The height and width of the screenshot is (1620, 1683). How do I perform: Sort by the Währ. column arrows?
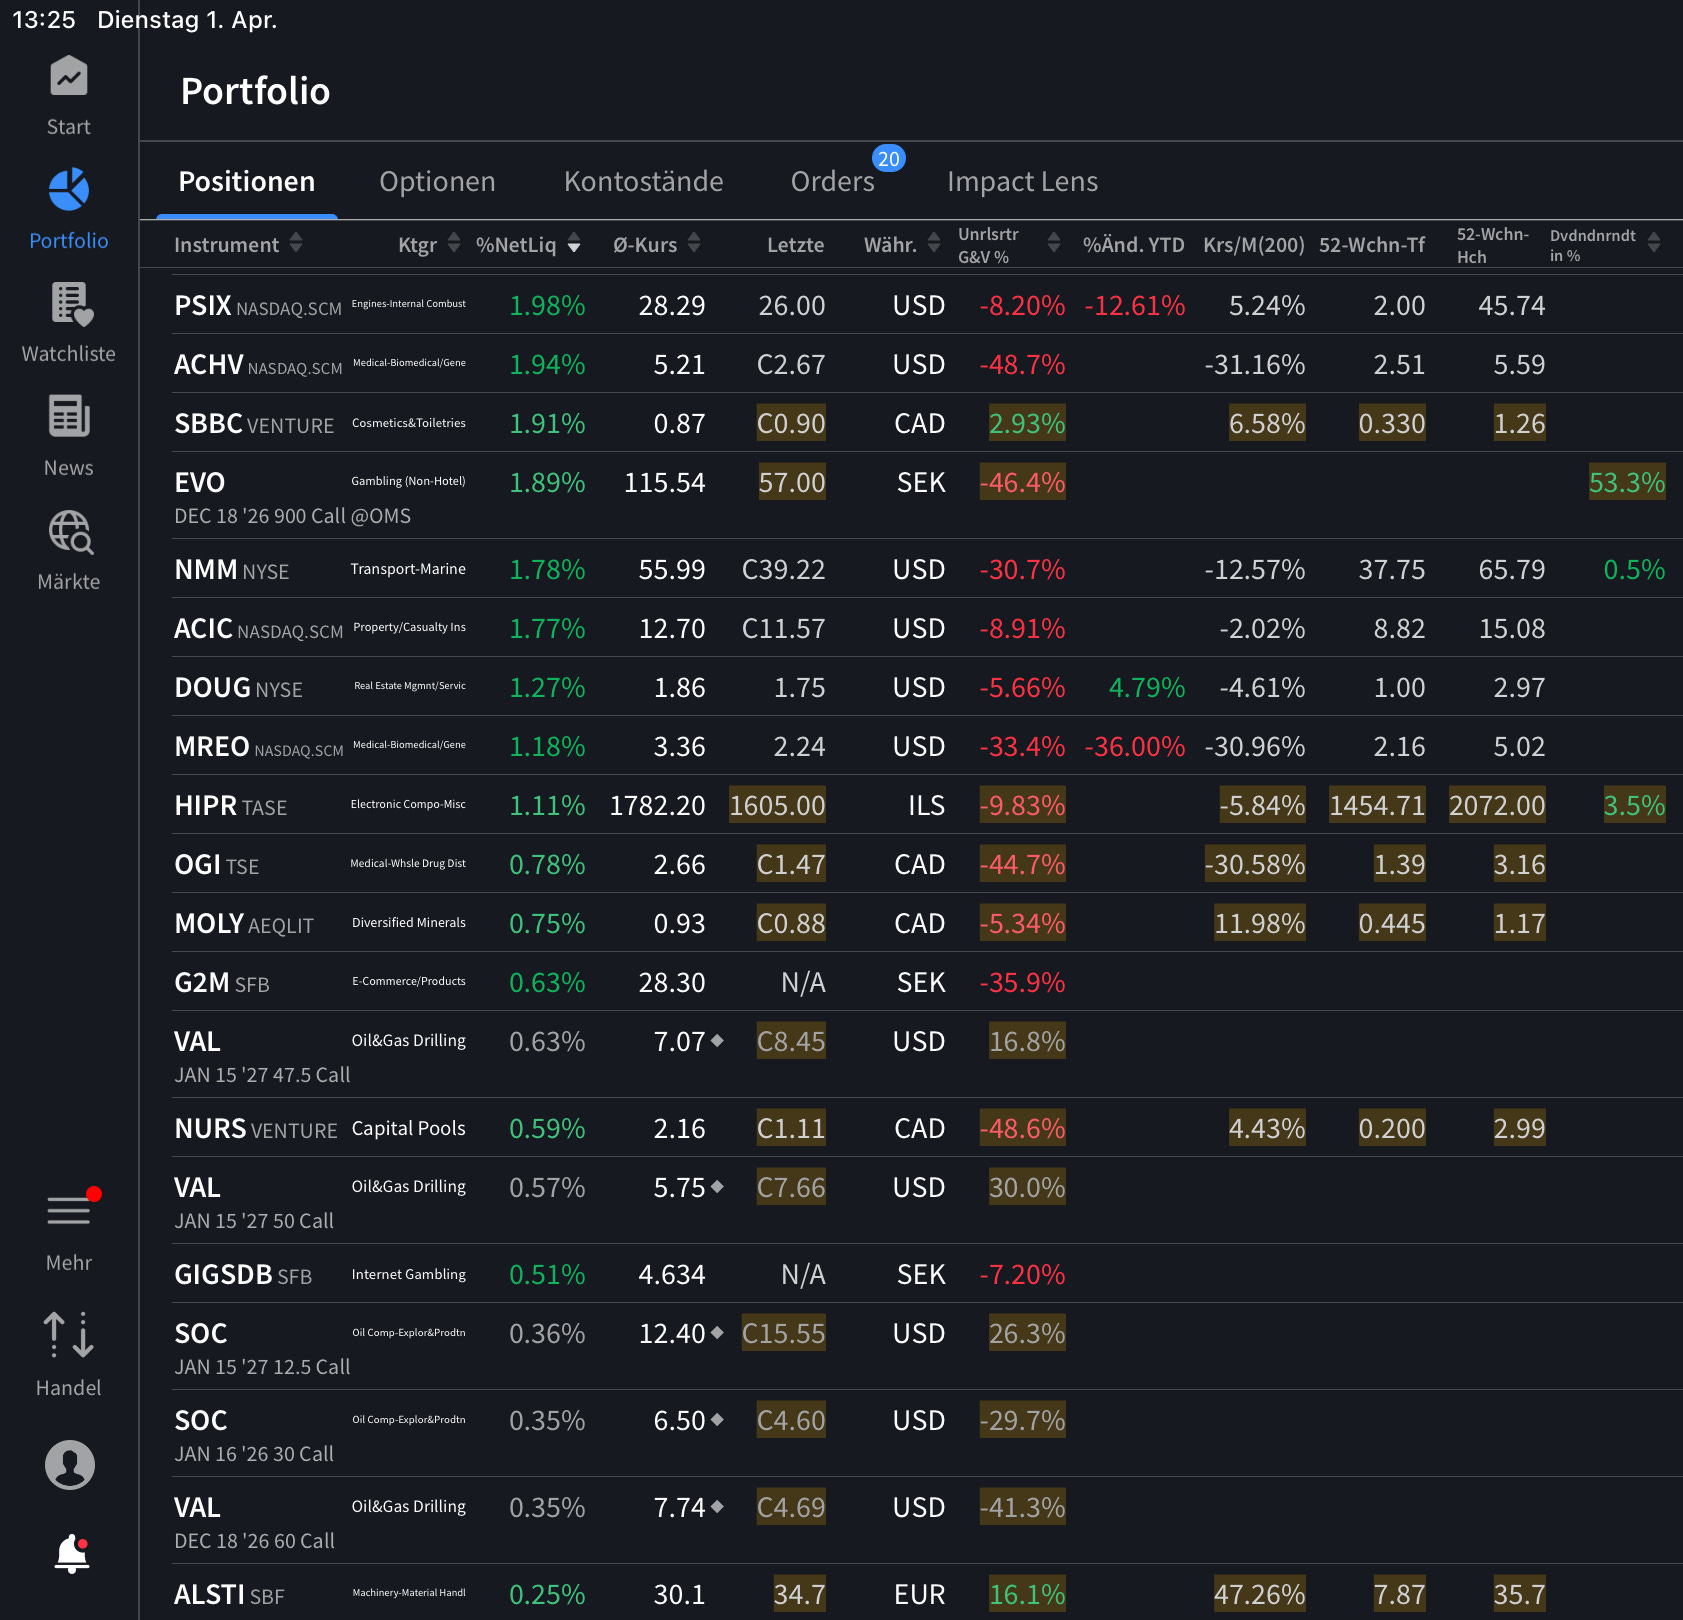(934, 243)
